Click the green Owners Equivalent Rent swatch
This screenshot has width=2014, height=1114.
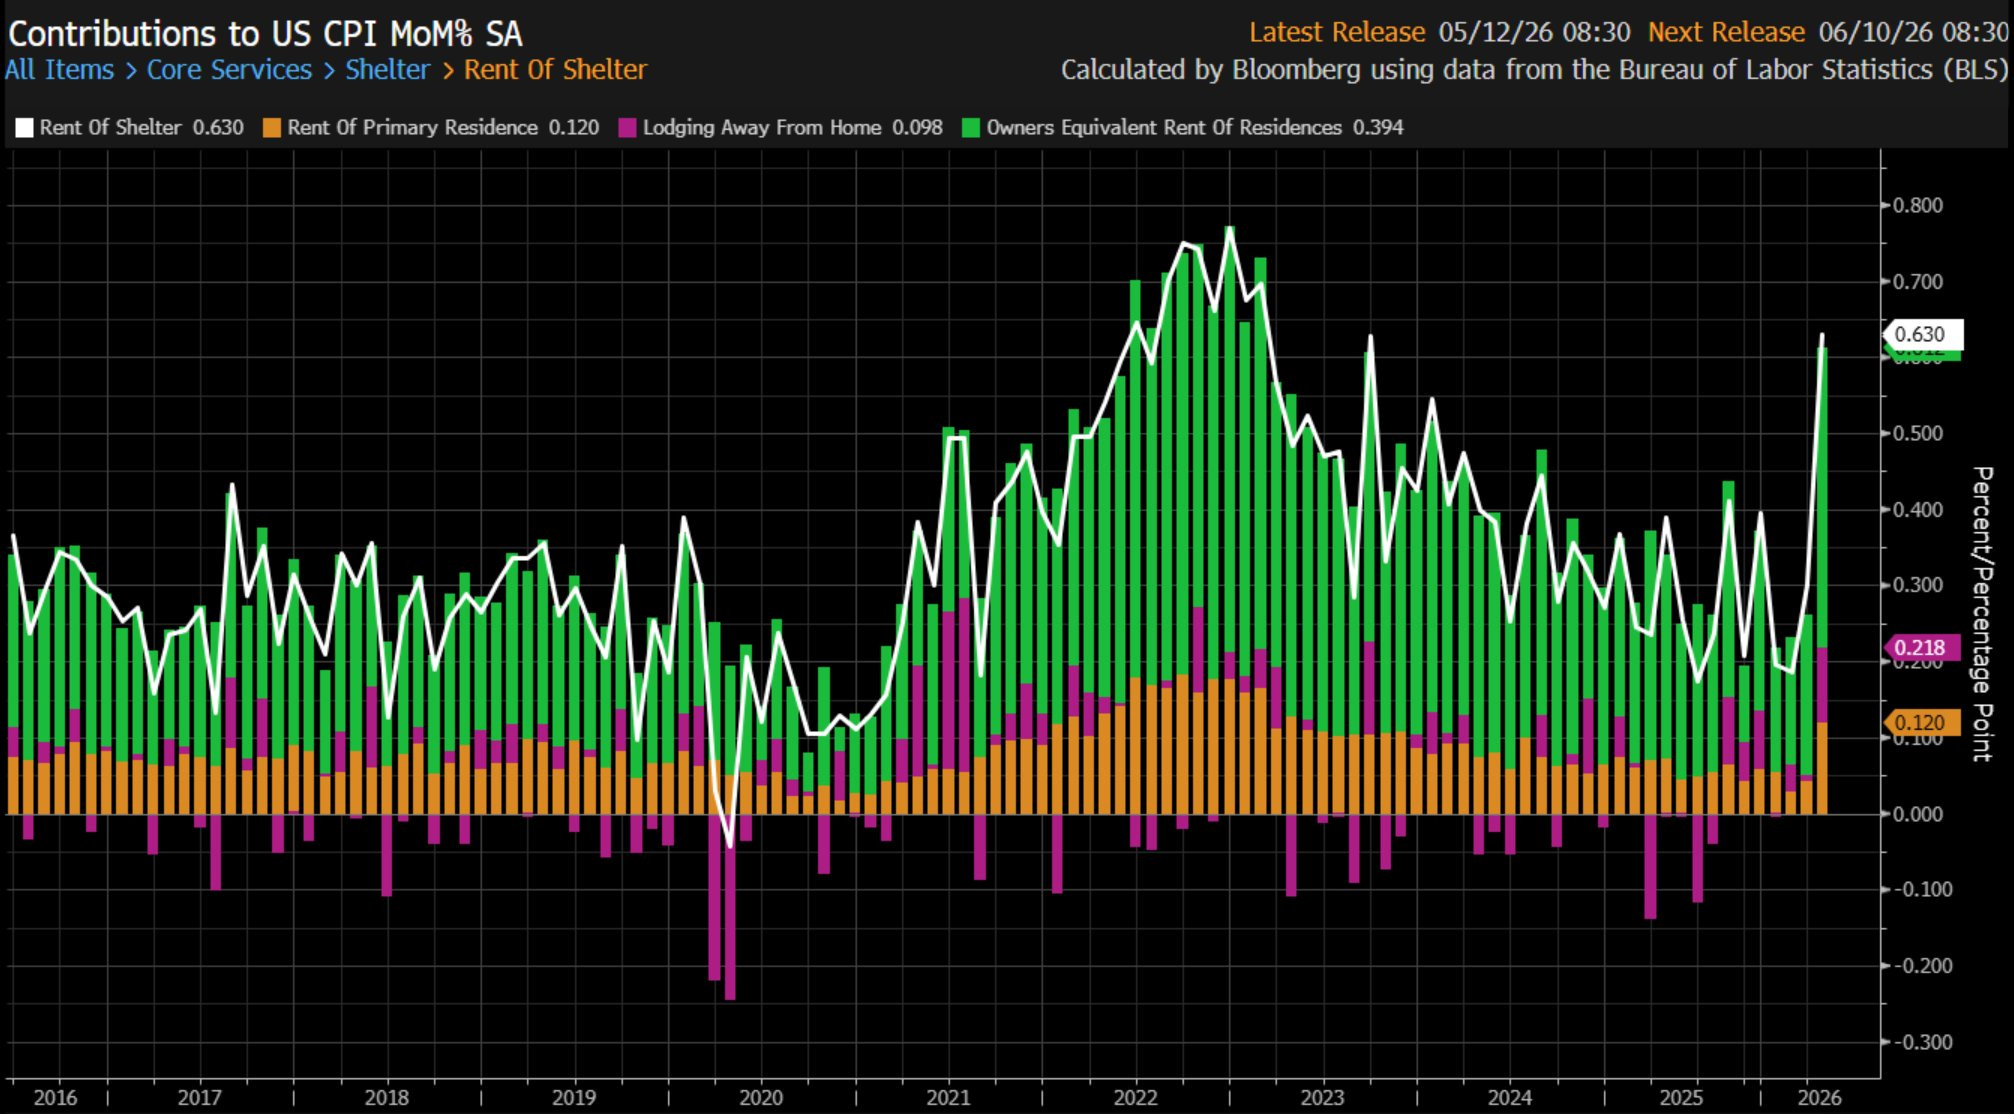970,128
